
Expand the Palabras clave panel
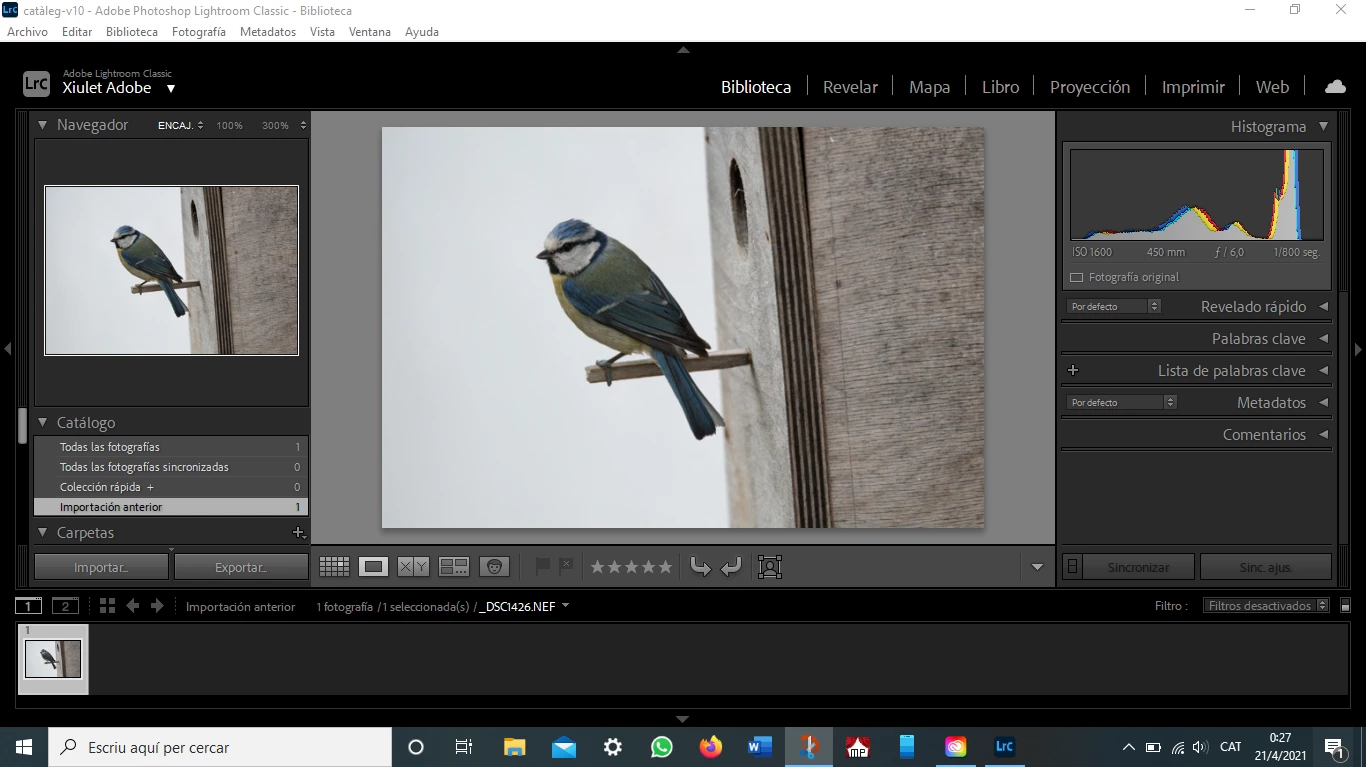click(x=1323, y=339)
